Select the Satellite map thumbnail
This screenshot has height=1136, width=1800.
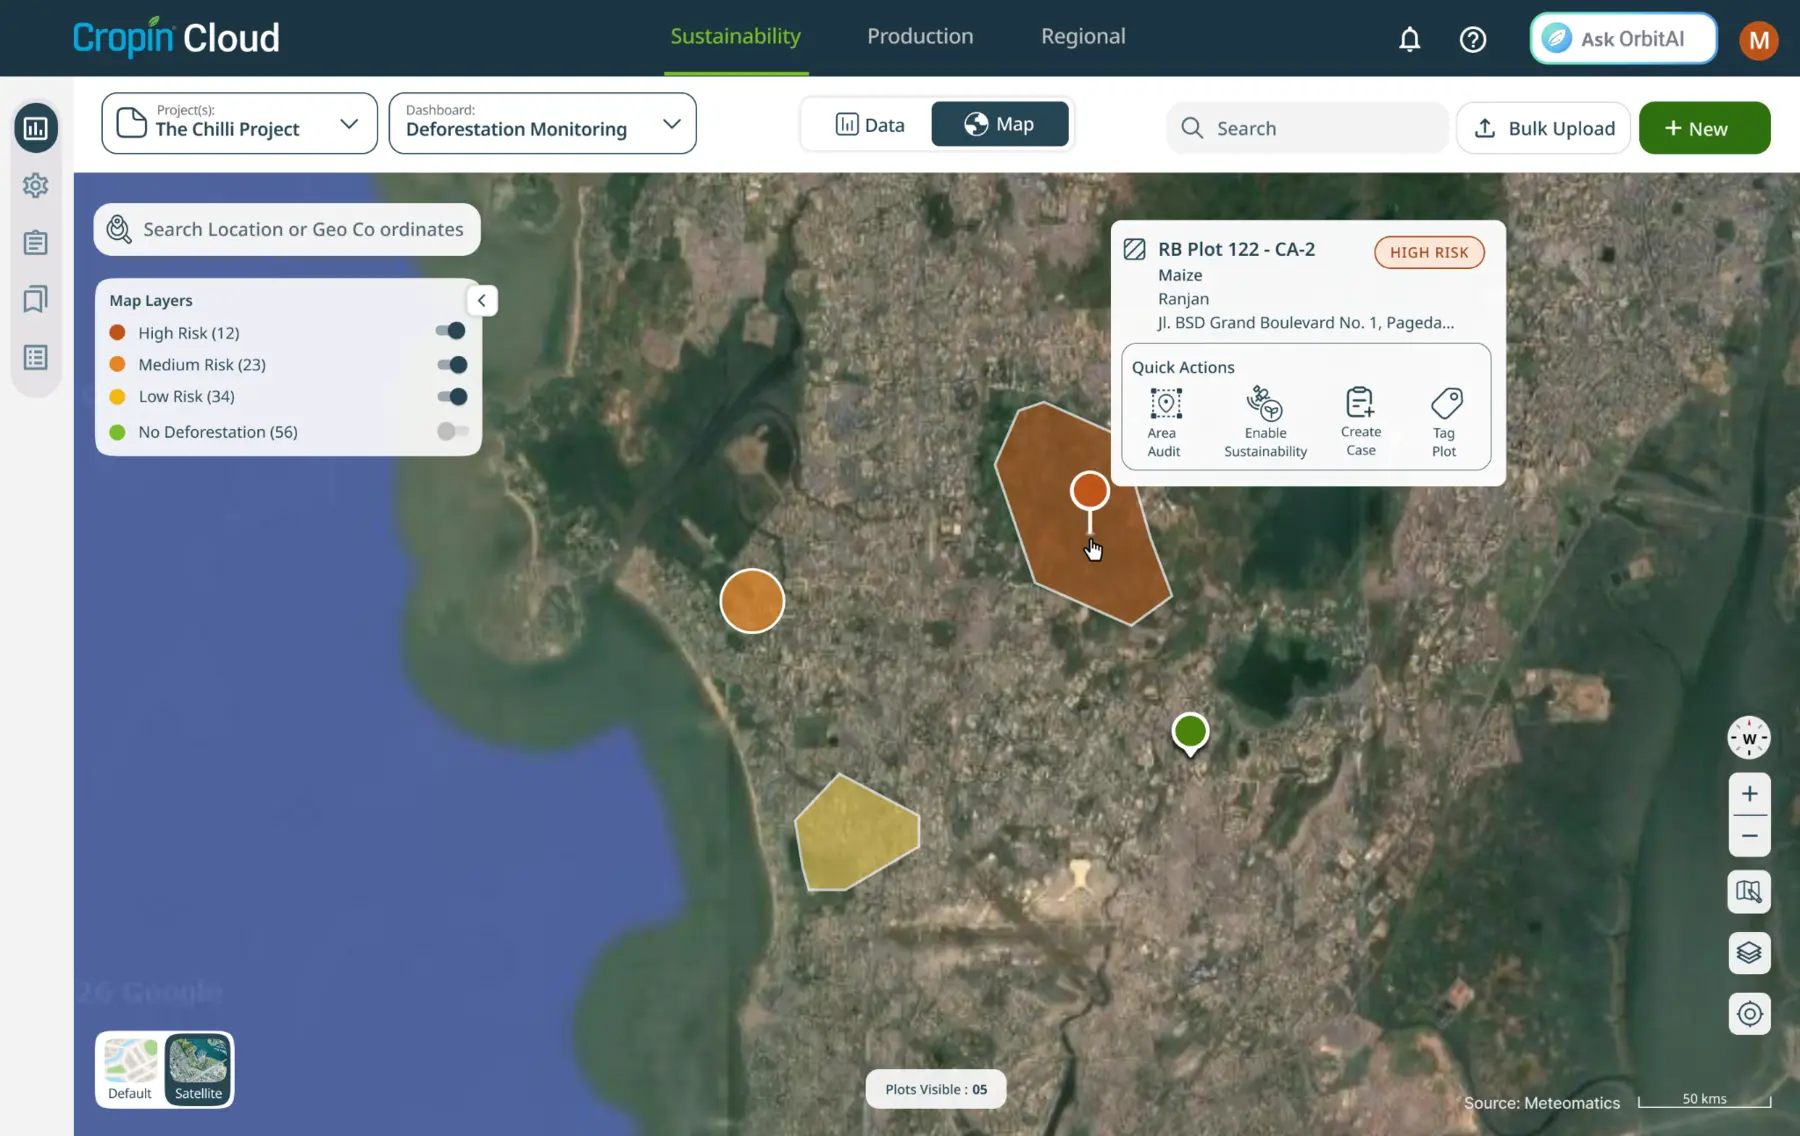[198, 1069]
